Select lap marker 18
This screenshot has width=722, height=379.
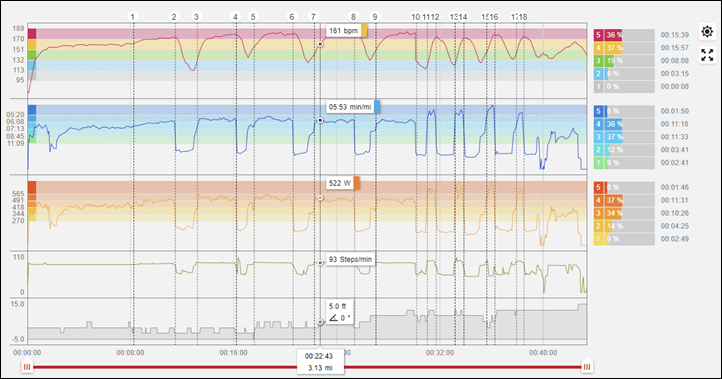coord(523,17)
